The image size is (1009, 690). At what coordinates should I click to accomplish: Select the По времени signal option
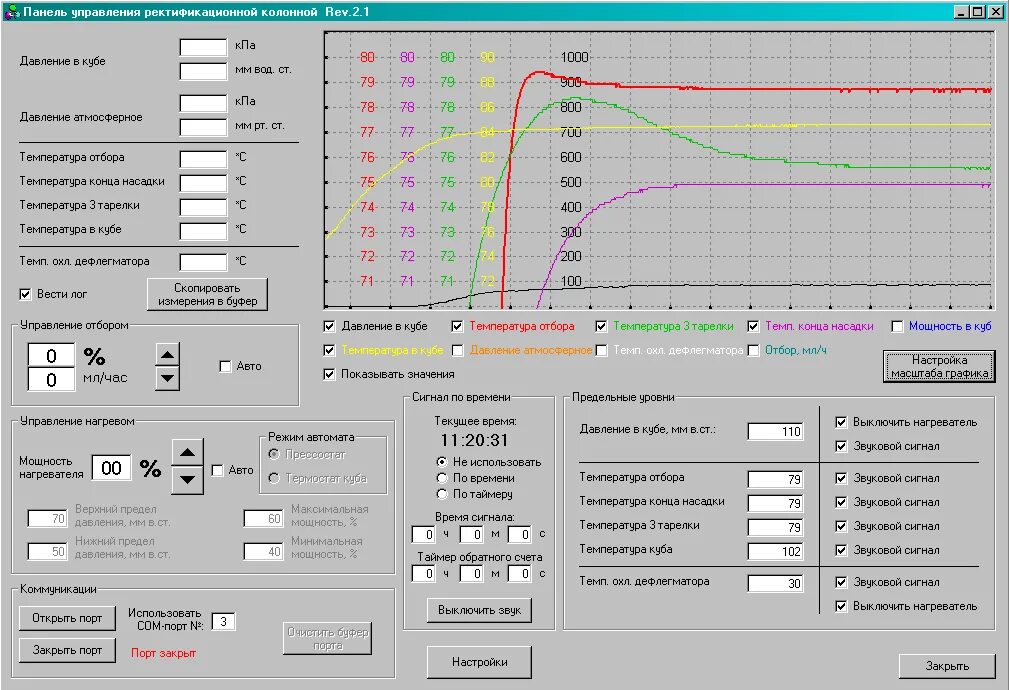441,478
